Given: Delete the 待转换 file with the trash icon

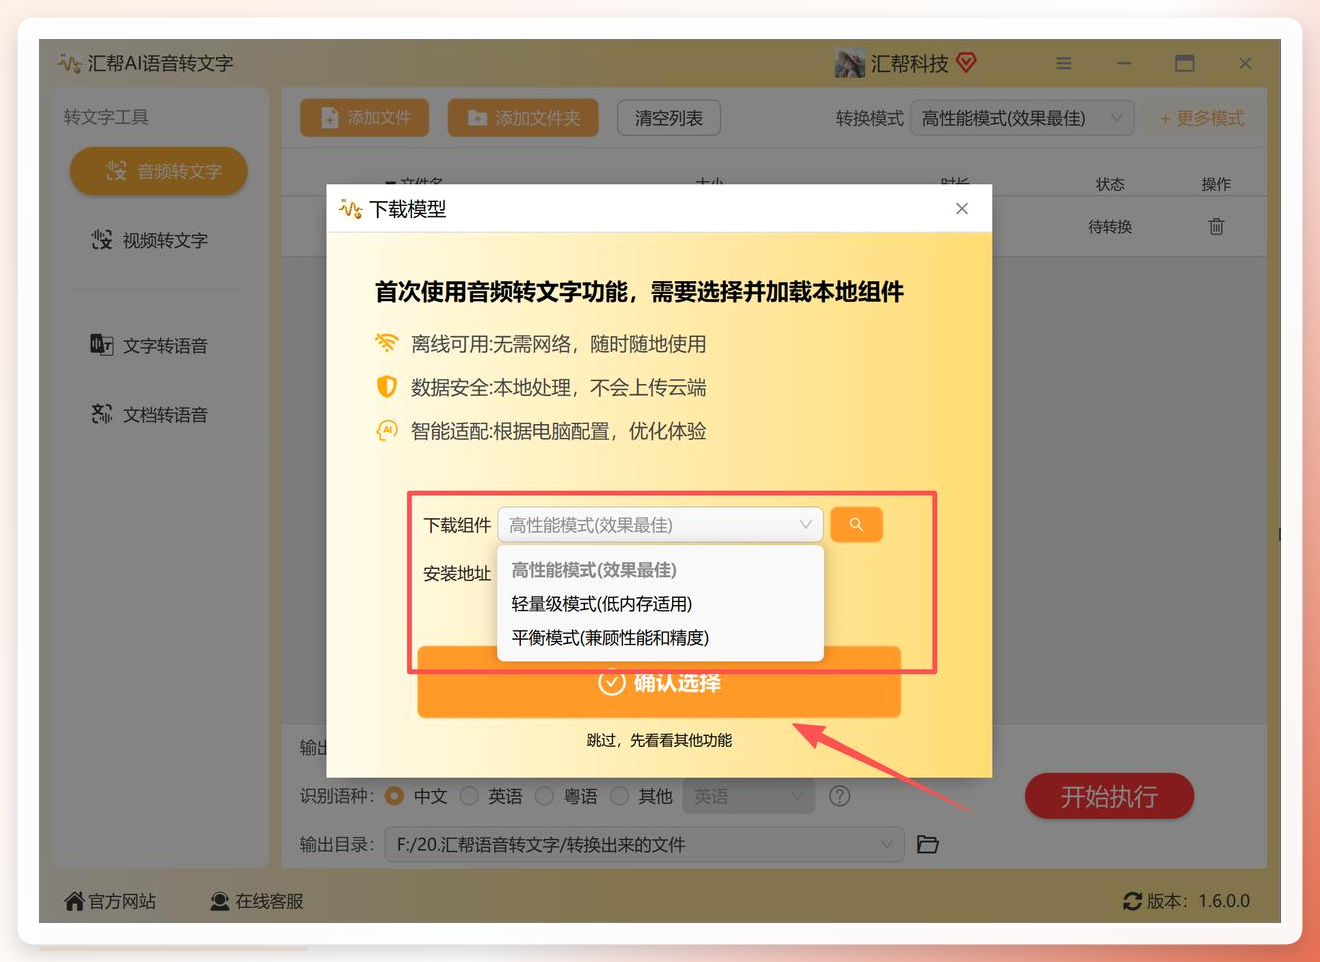Looking at the screenshot, I should pos(1216,227).
